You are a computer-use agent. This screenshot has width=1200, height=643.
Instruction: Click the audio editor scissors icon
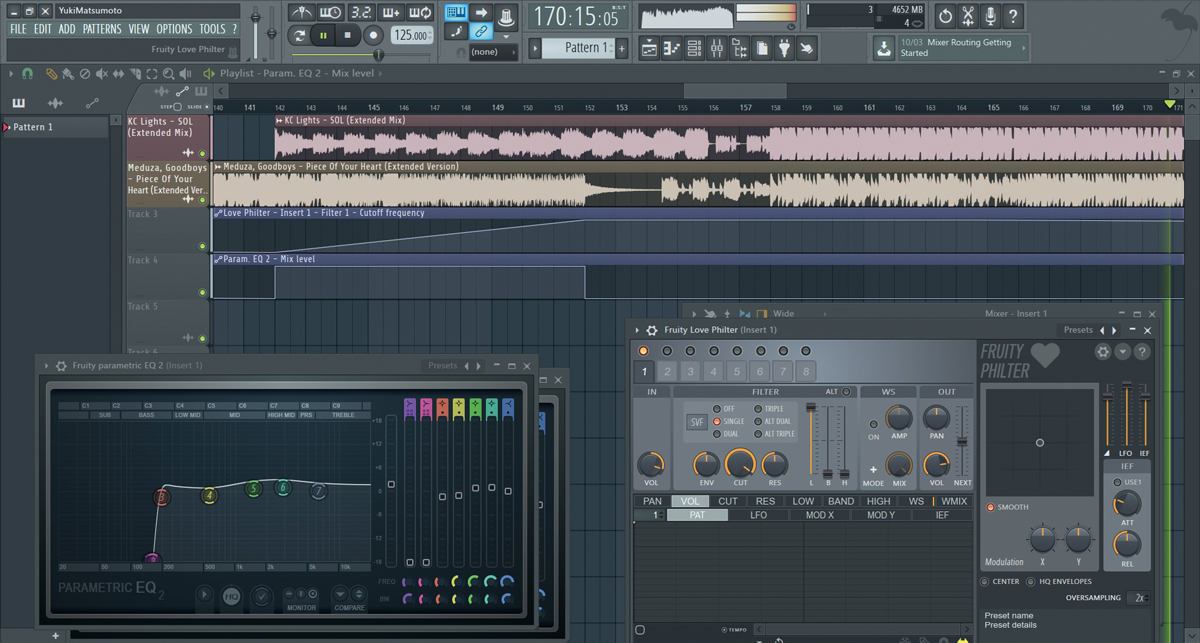(x=968, y=16)
